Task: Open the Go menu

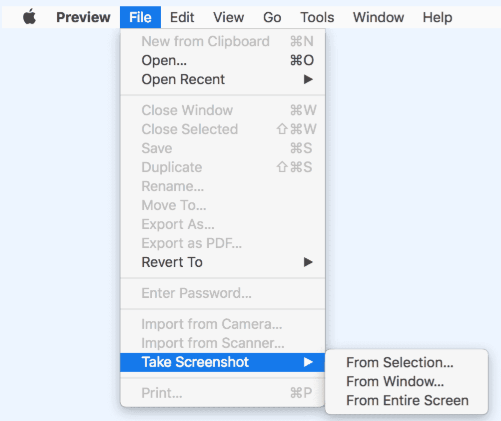Action: pos(272,17)
